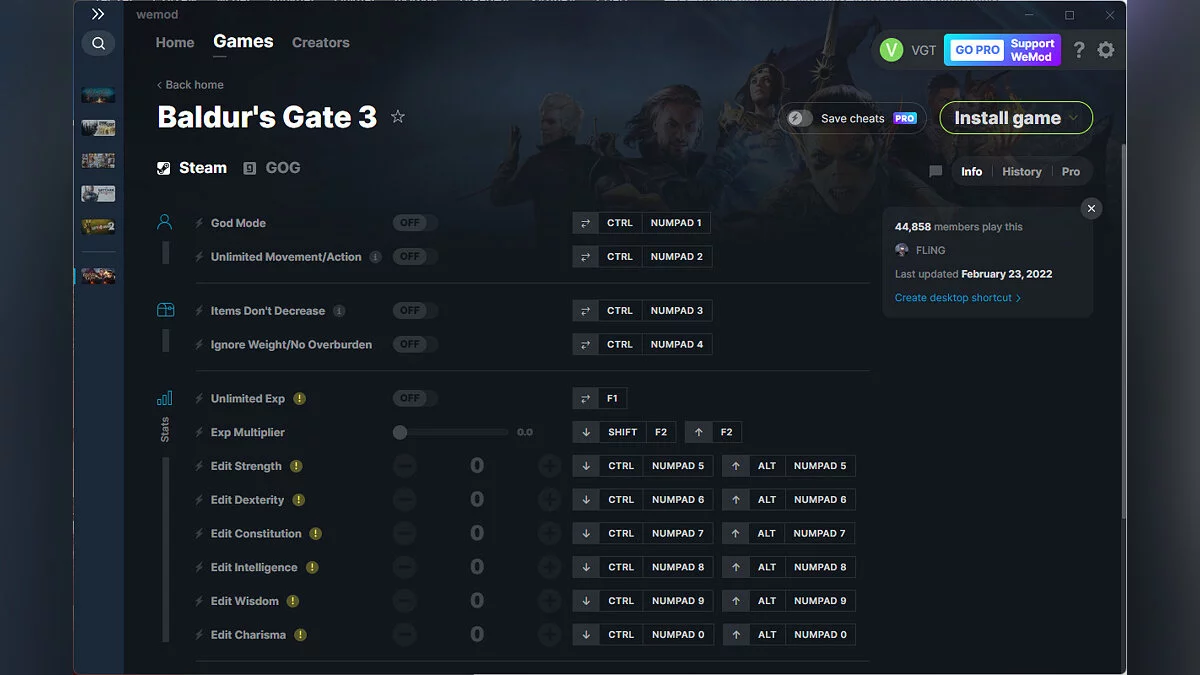Open the Install game dropdown arrow
Image resolution: width=1200 pixels, height=675 pixels.
(1074, 118)
